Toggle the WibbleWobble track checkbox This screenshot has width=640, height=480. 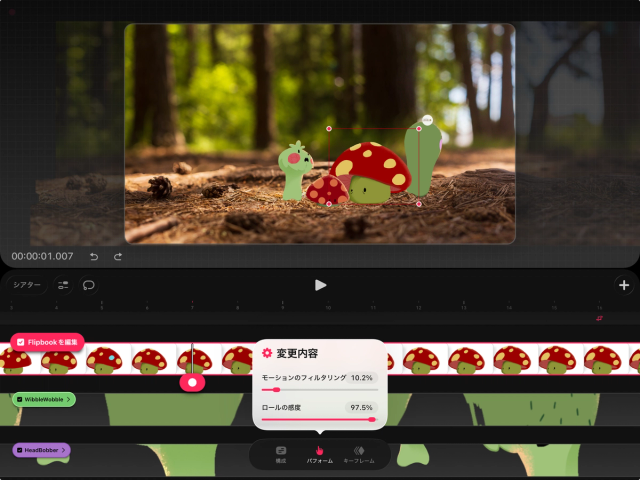[20, 400]
